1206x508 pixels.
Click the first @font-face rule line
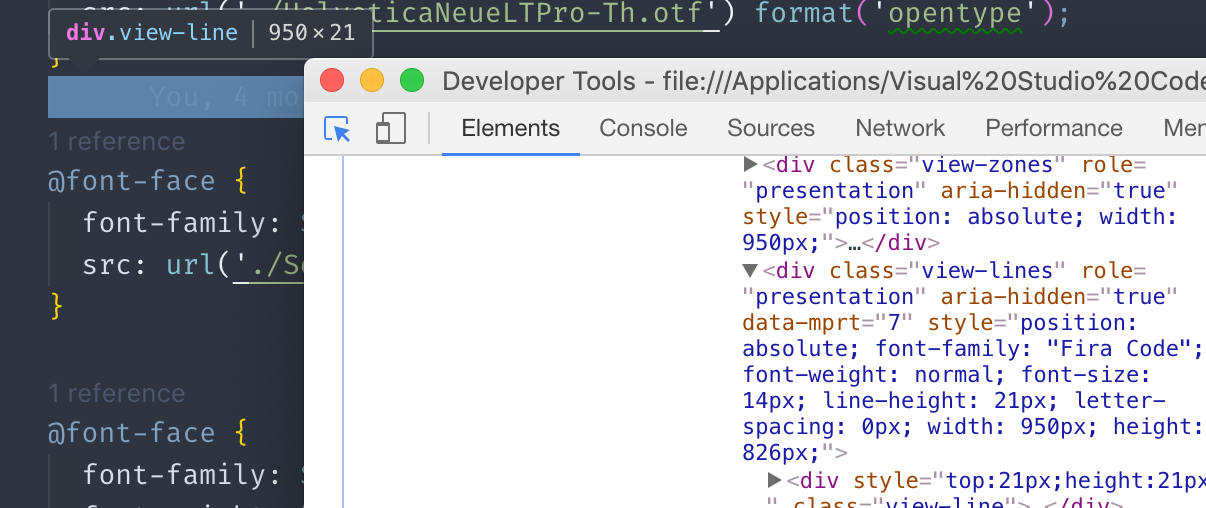pyautogui.click(x=147, y=181)
